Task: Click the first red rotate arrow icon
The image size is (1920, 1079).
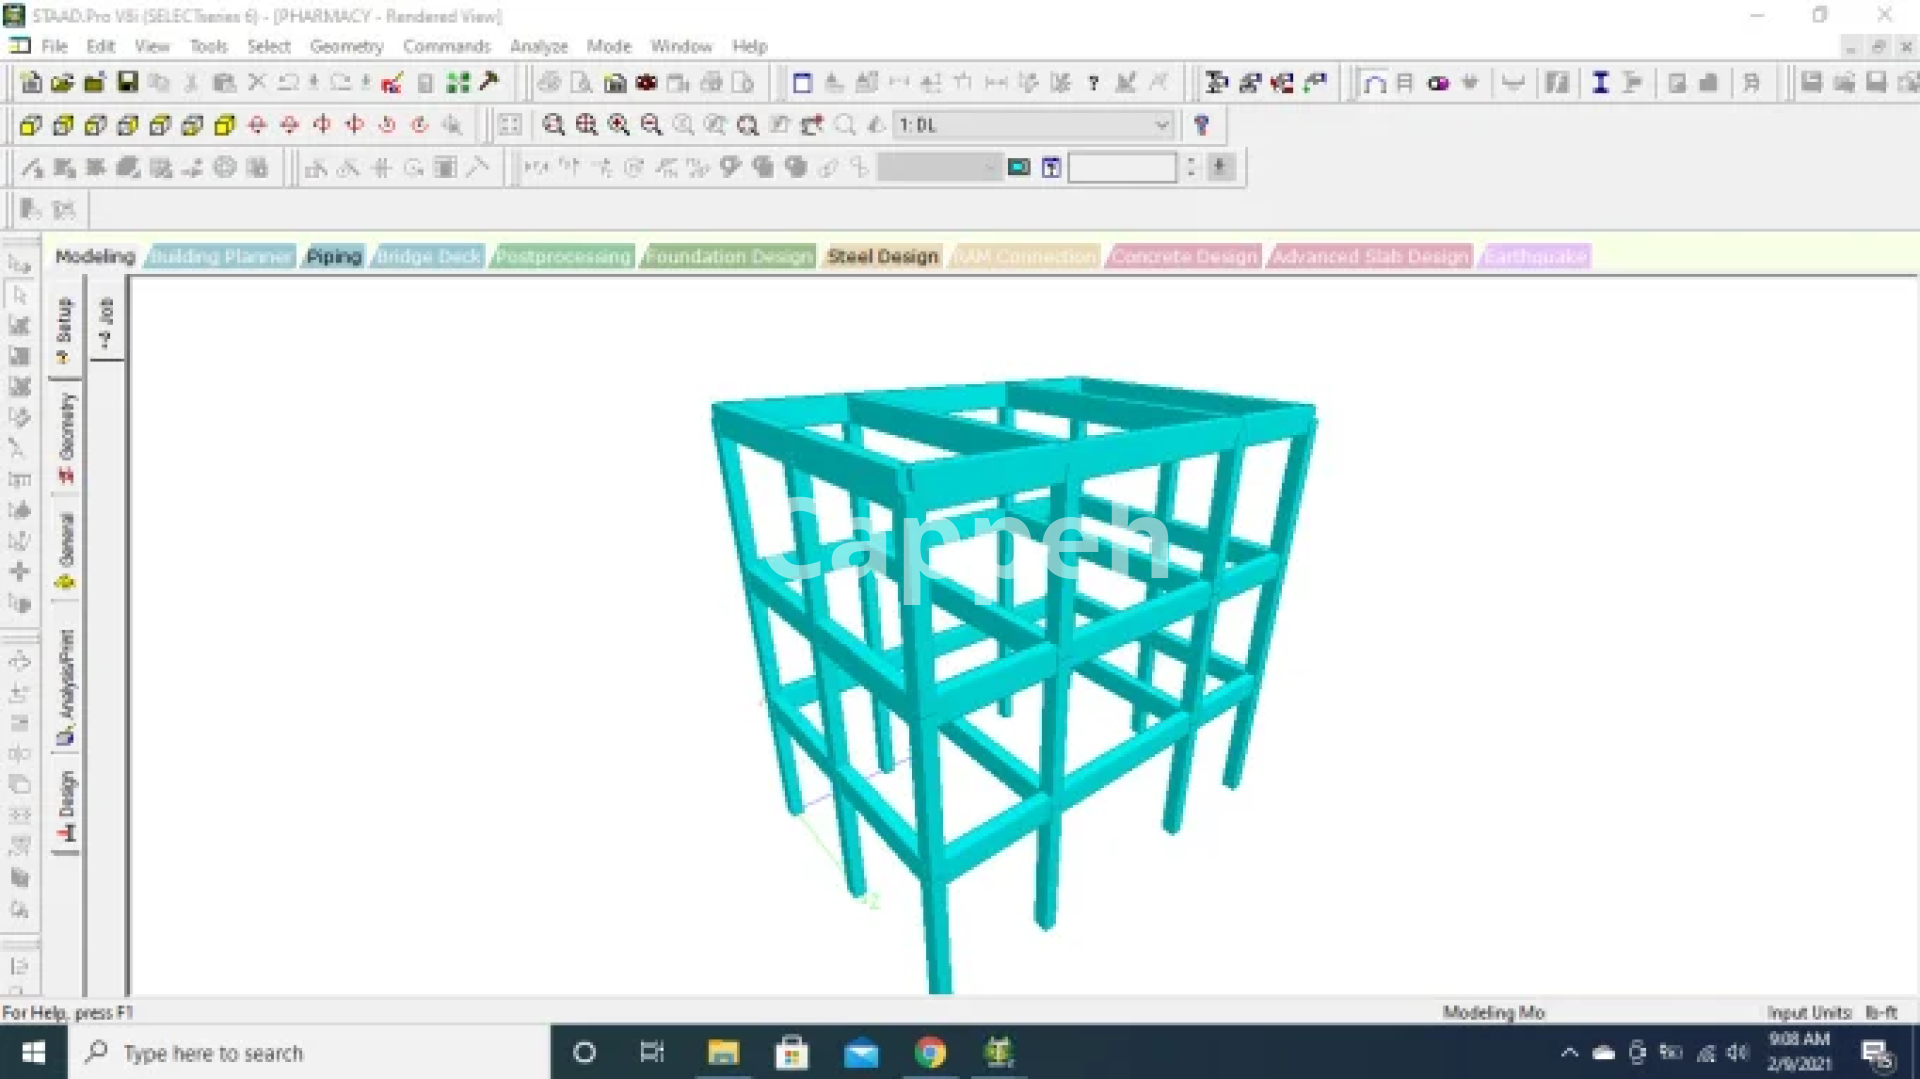Action: (257, 125)
